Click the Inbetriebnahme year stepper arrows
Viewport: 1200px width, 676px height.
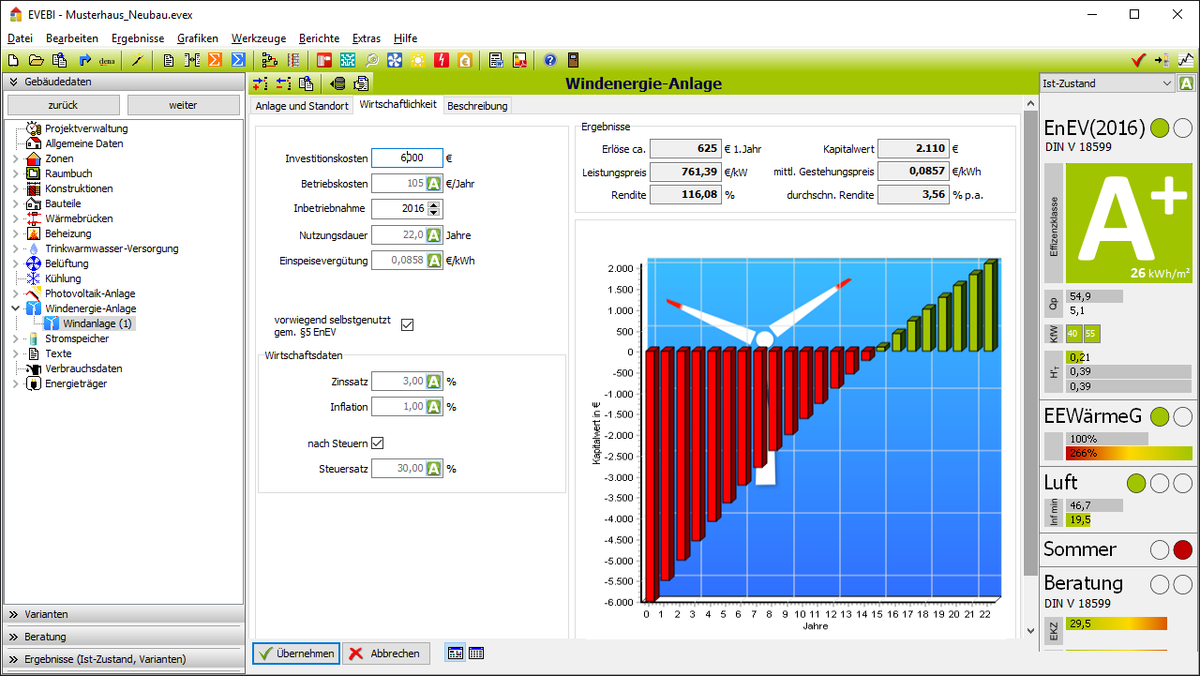[x=434, y=209]
